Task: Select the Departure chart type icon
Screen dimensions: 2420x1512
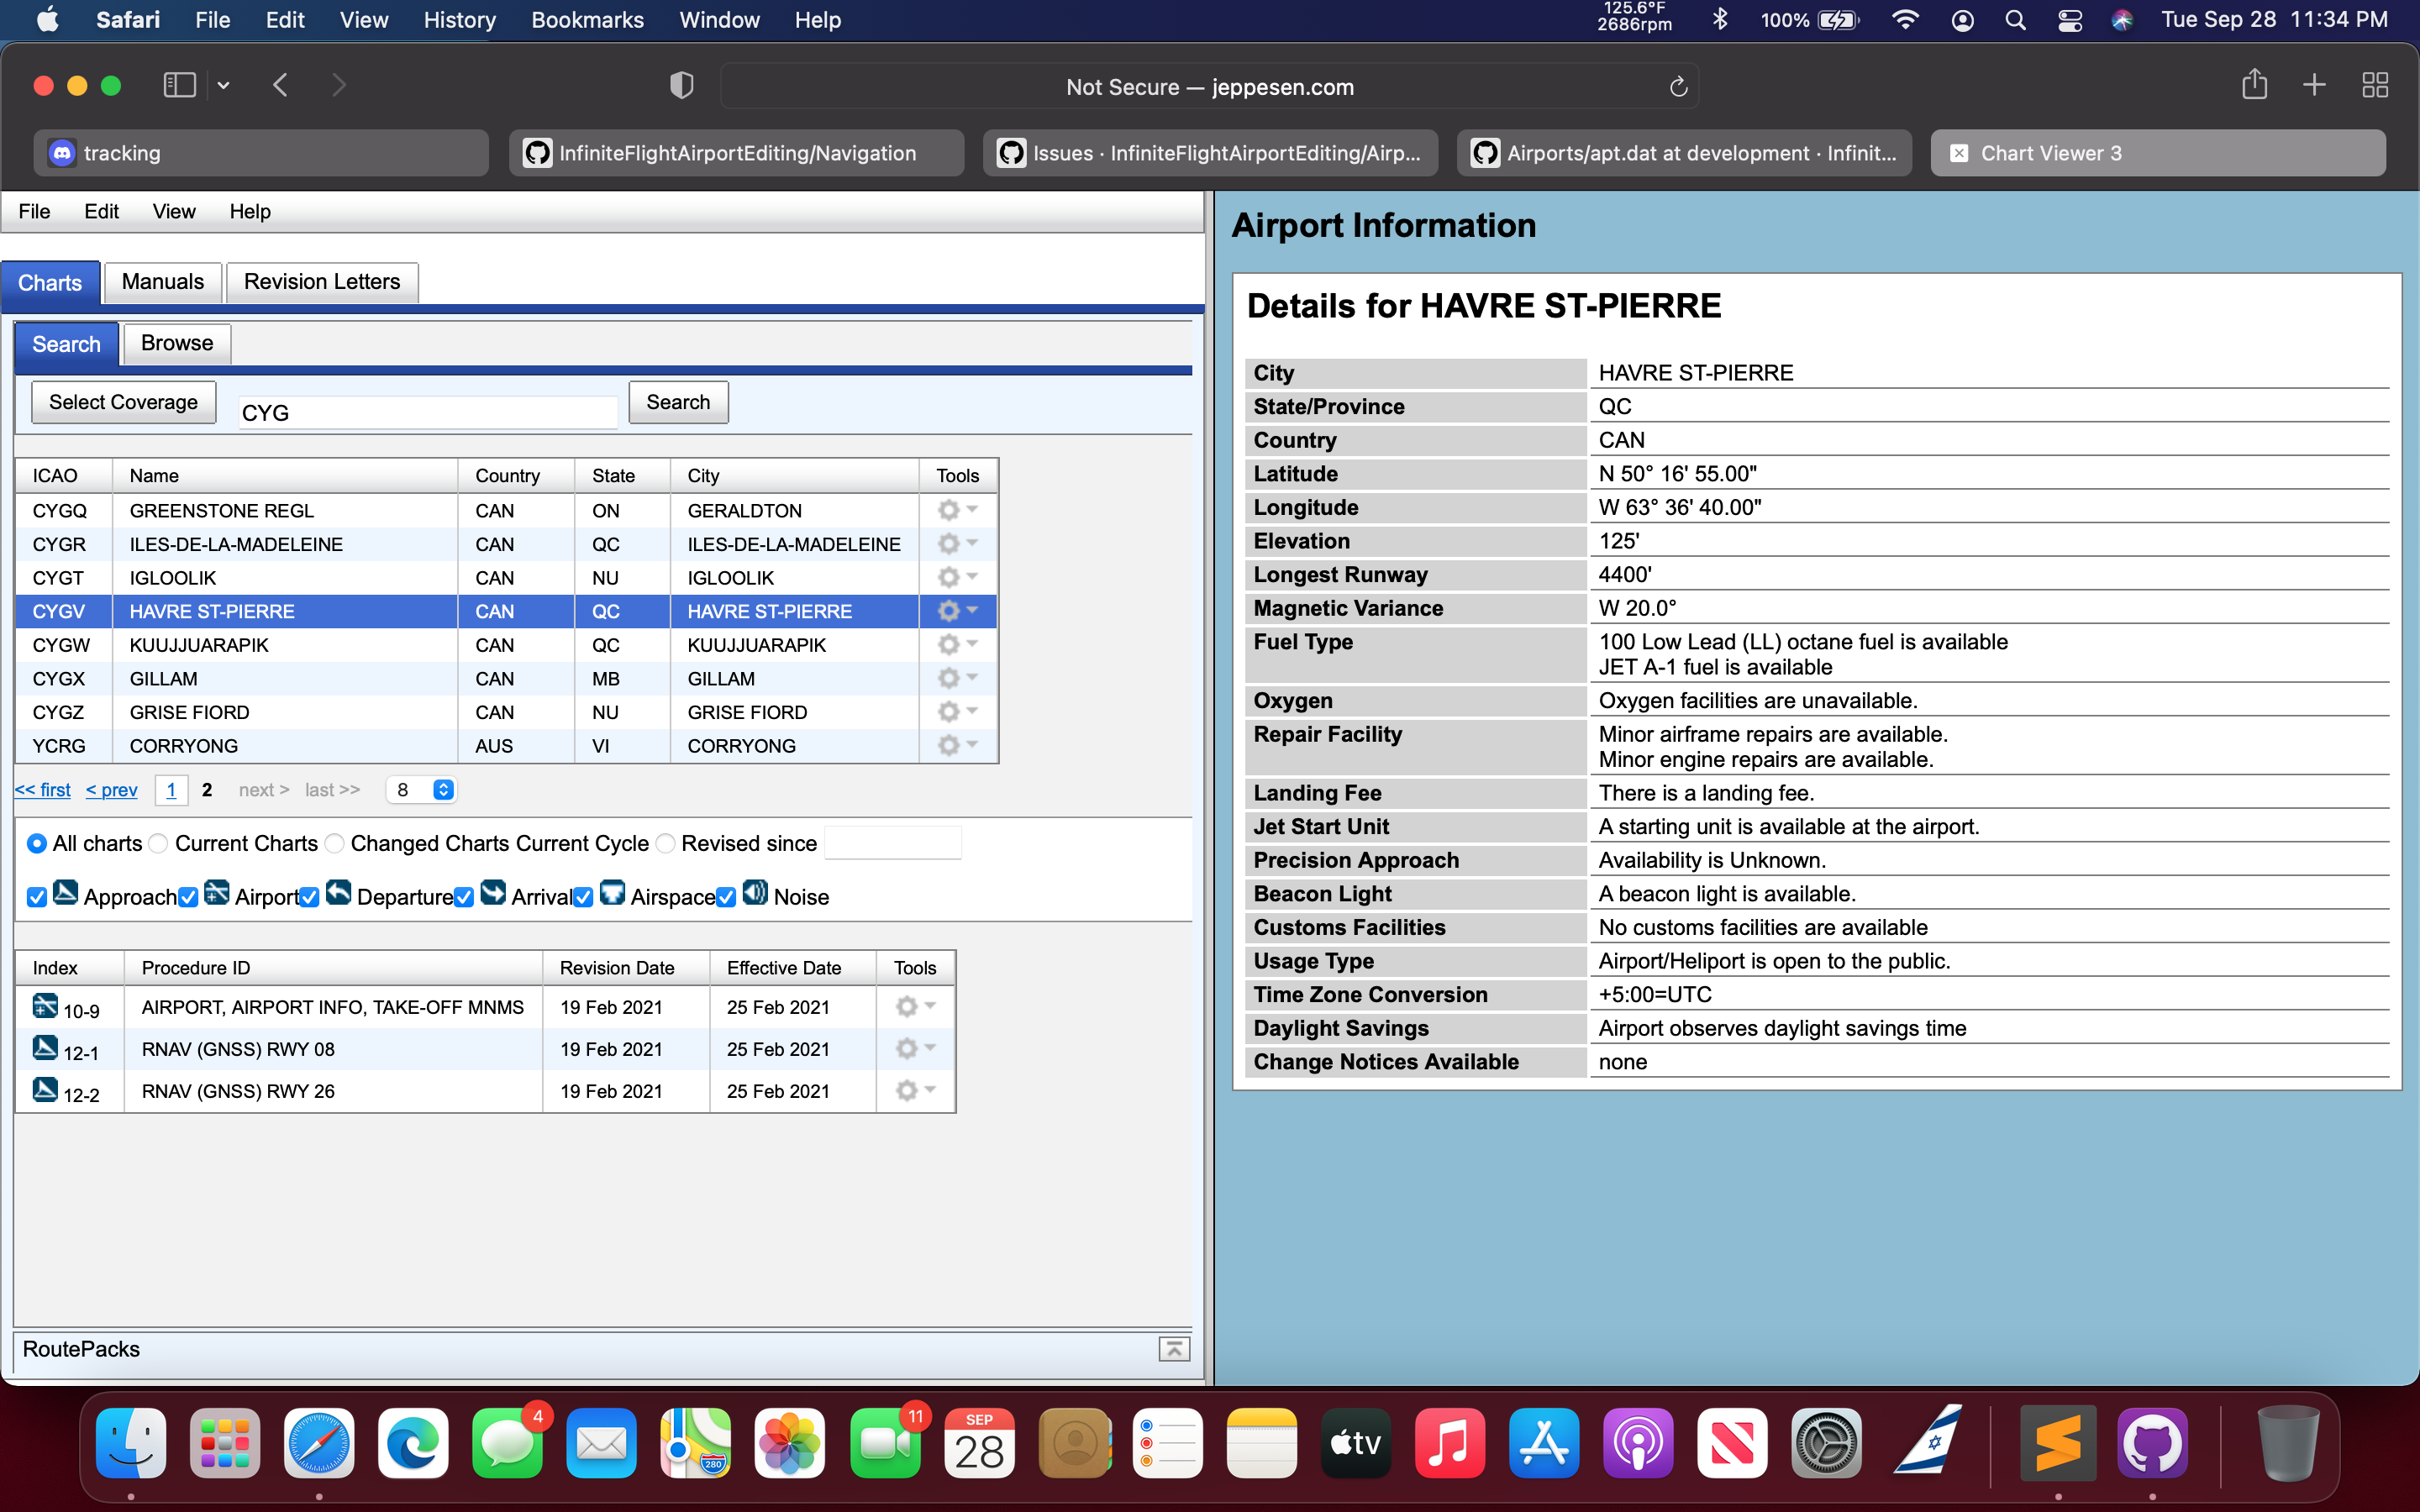Action: 340,893
